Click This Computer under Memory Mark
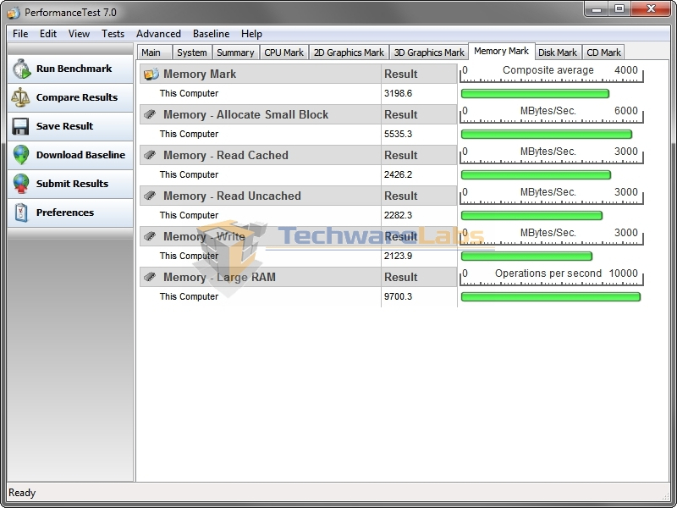This screenshot has width=677, height=508. pyautogui.click(x=189, y=93)
